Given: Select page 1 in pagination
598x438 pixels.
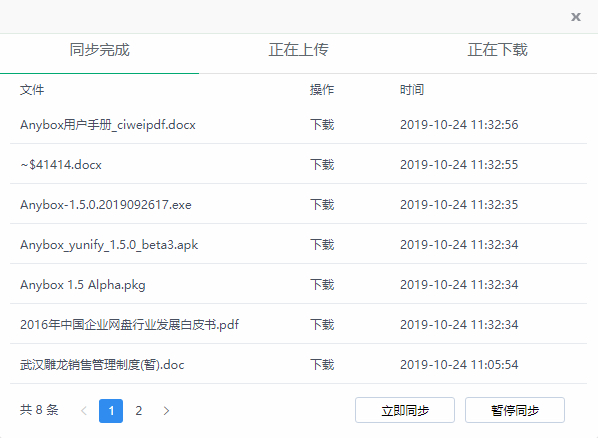Looking at the screenshot, I should pos(111,411).
